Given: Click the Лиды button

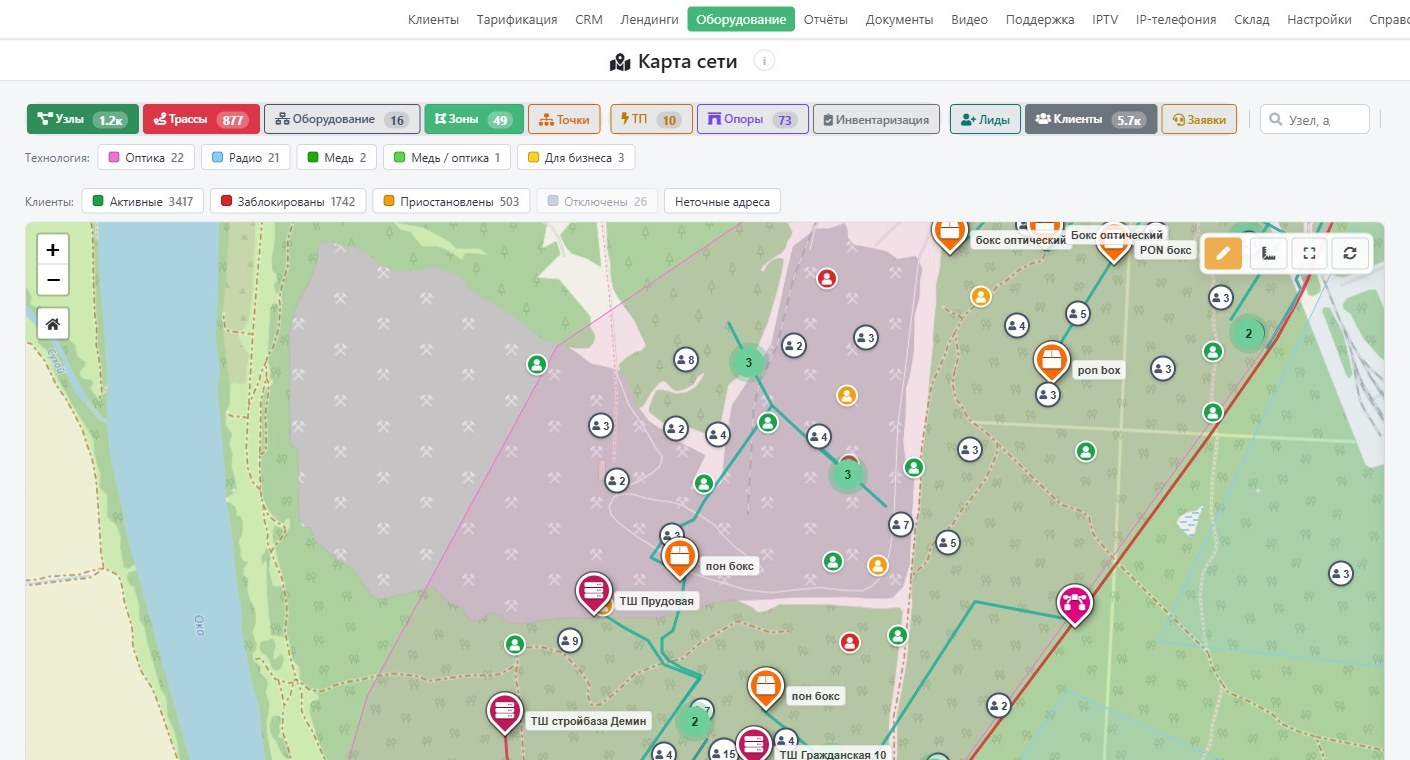Looking at the screenshot, I should coord(985,119).
